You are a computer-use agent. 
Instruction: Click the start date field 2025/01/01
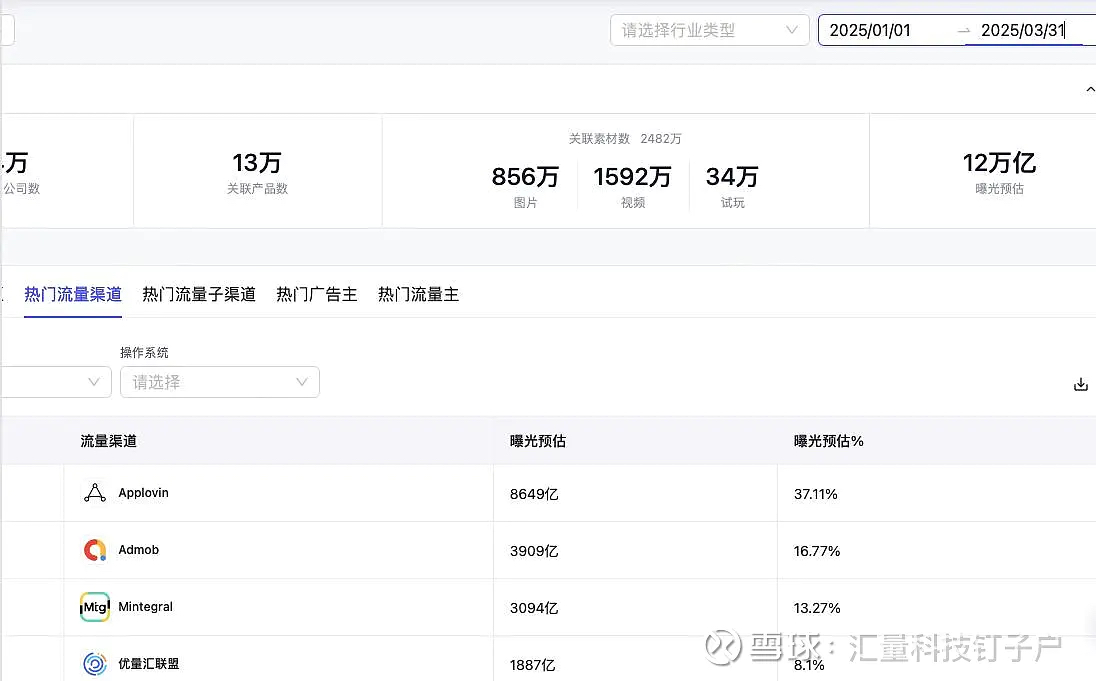[870, 30]
